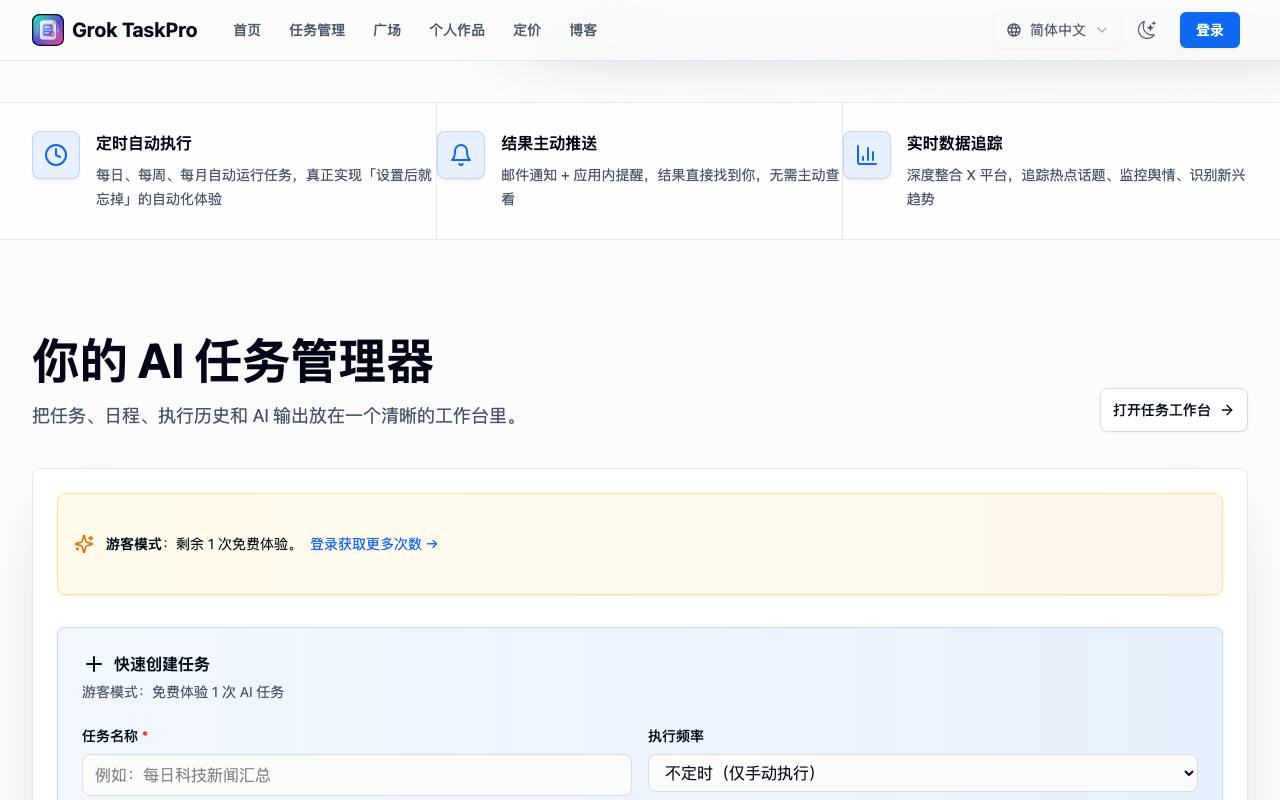The height and width of the screenshot is (800, 1280).
Task: Click the 你的 AI 任务管理器 heading
Action: tap(233, 361)
